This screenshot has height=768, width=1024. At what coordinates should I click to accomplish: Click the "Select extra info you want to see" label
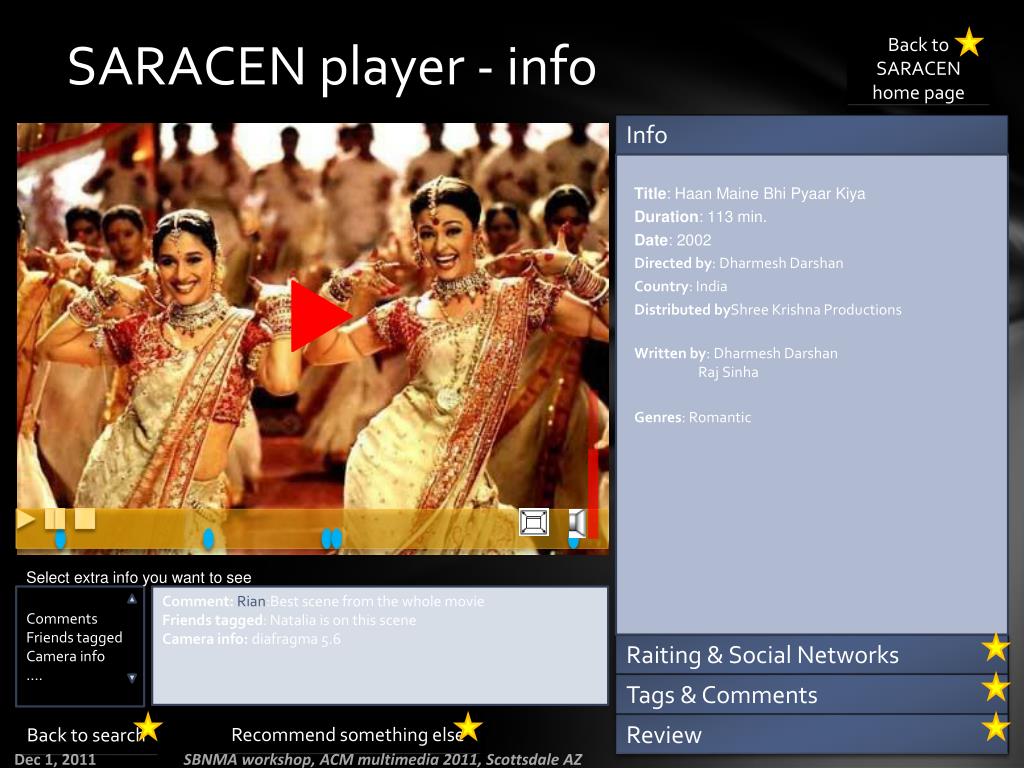coord(138,577)
